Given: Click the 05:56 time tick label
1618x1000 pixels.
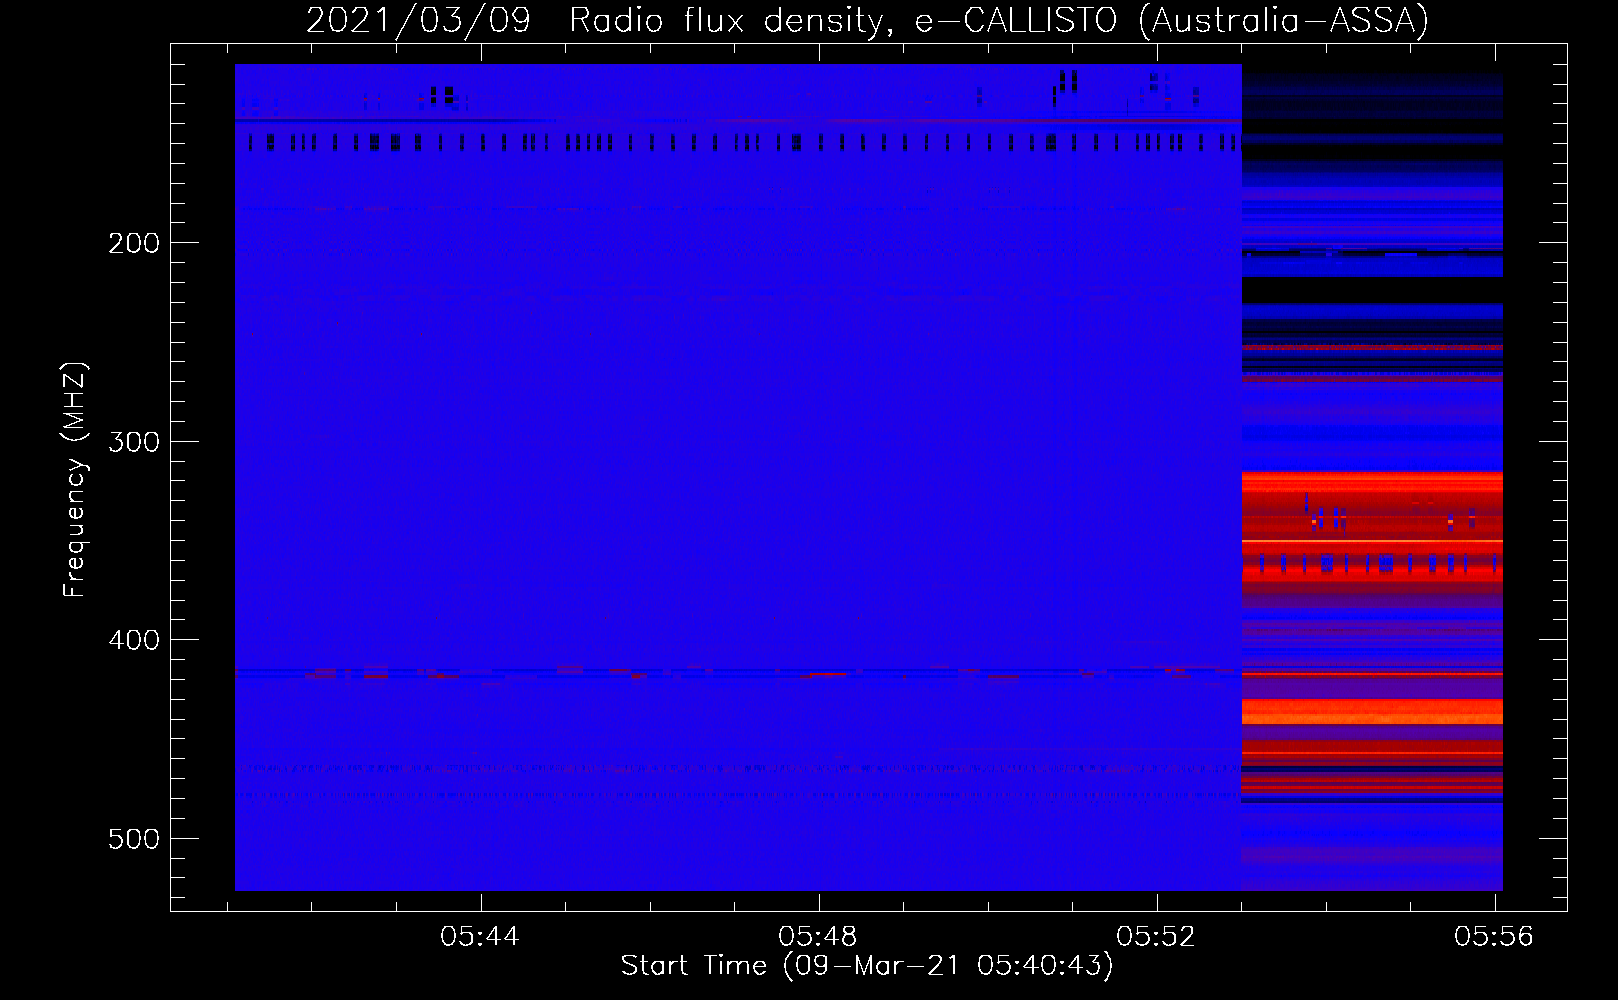Looking at the screenshot, I should [1494, 936].
